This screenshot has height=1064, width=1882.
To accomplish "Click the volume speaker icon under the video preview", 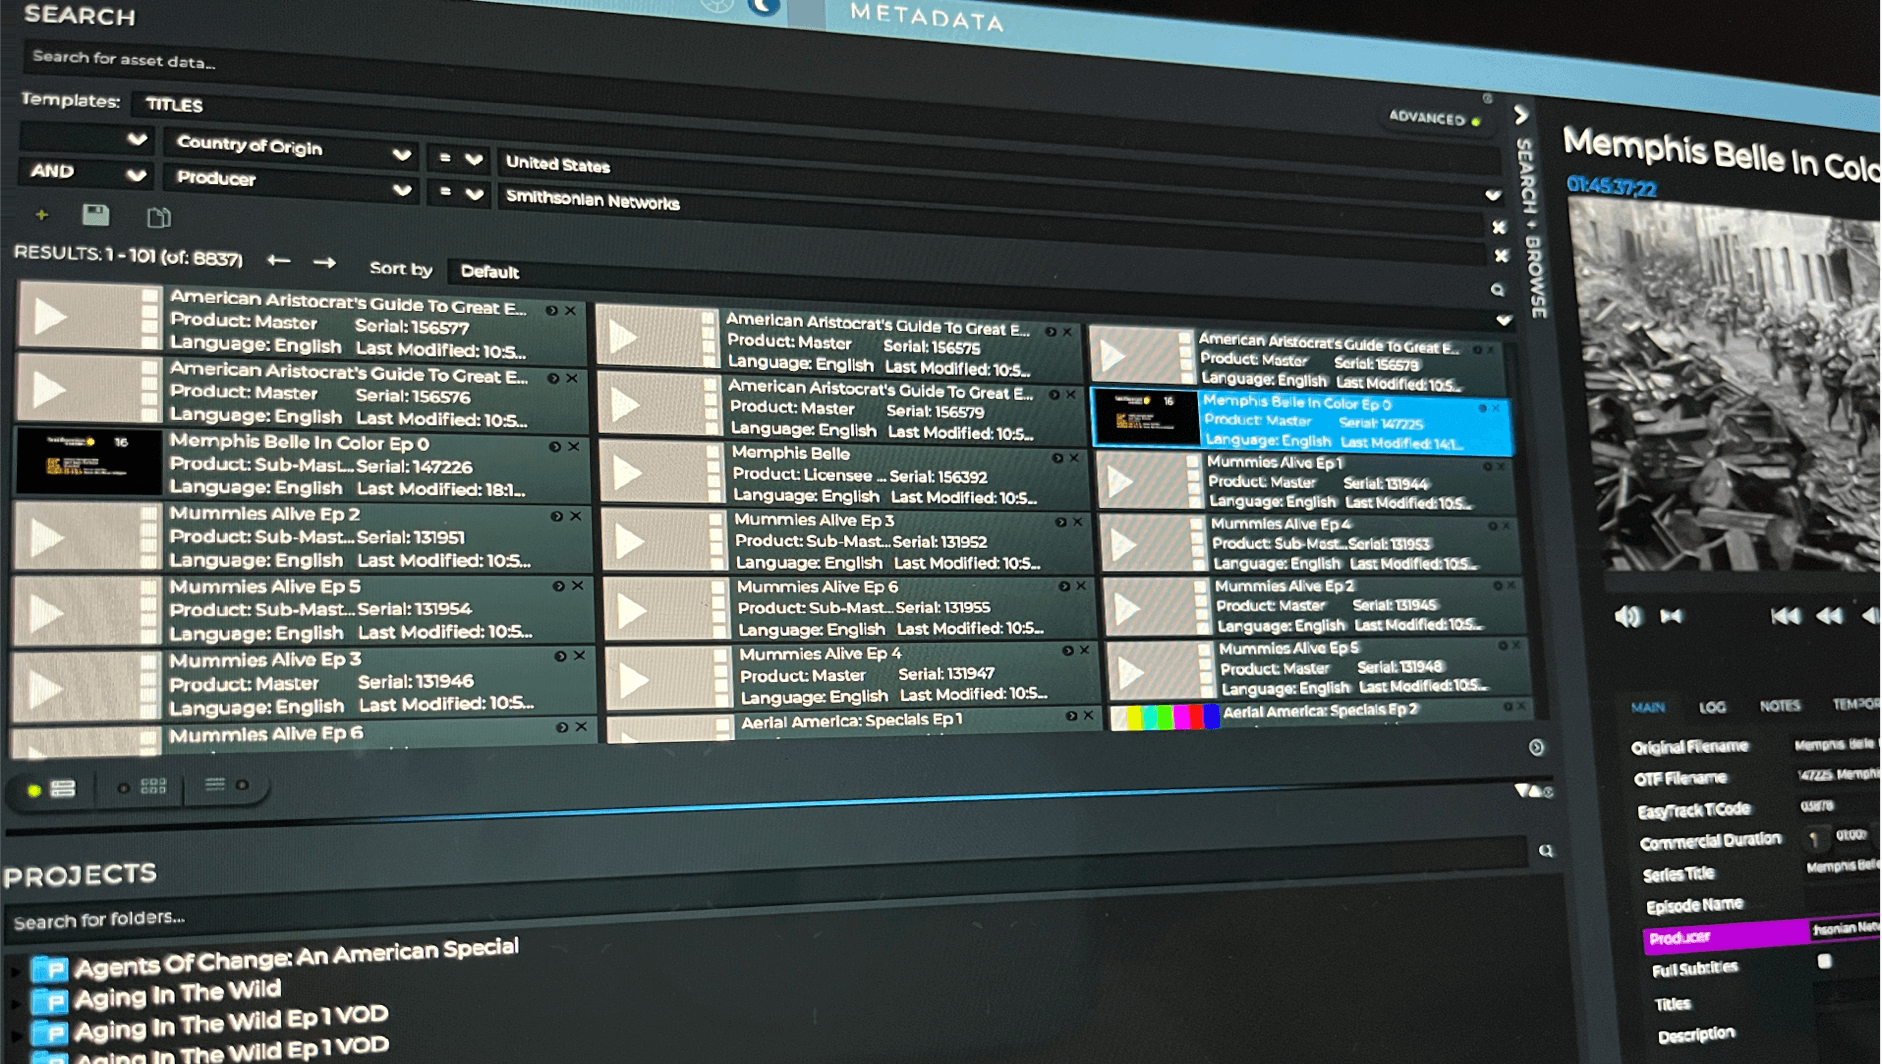I will [x=1627, y=616].
